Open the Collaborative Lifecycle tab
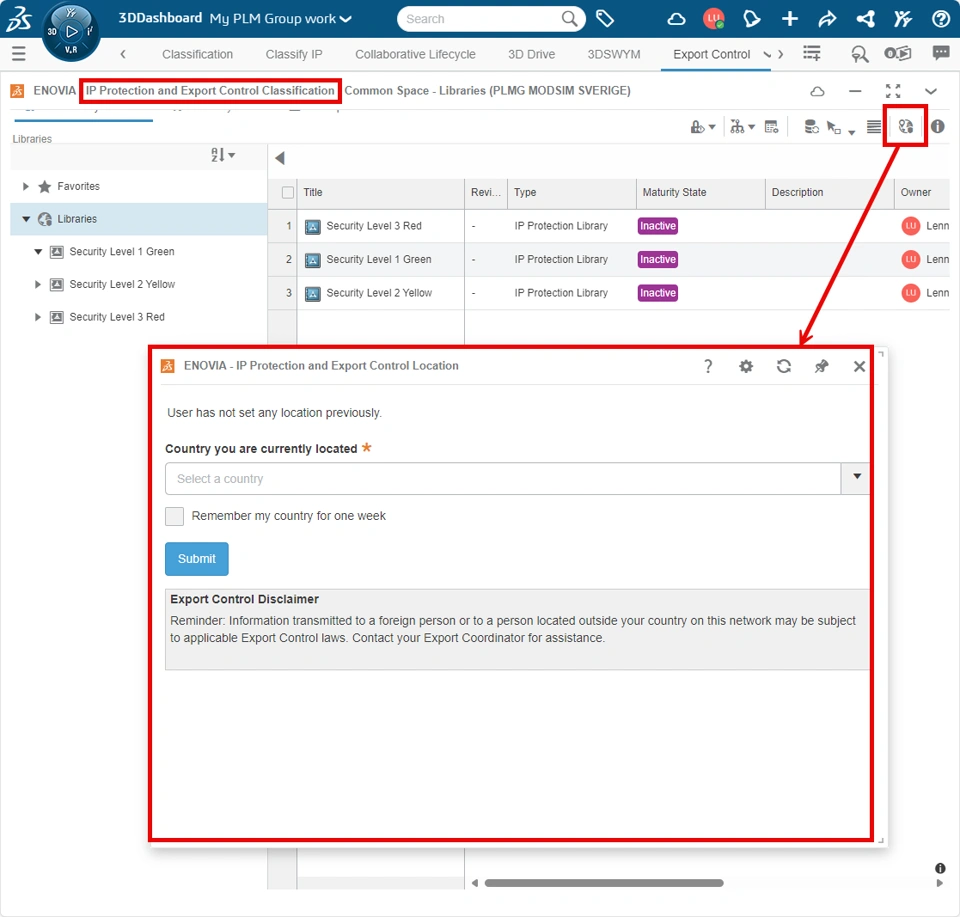 click(x=415, y=54)
